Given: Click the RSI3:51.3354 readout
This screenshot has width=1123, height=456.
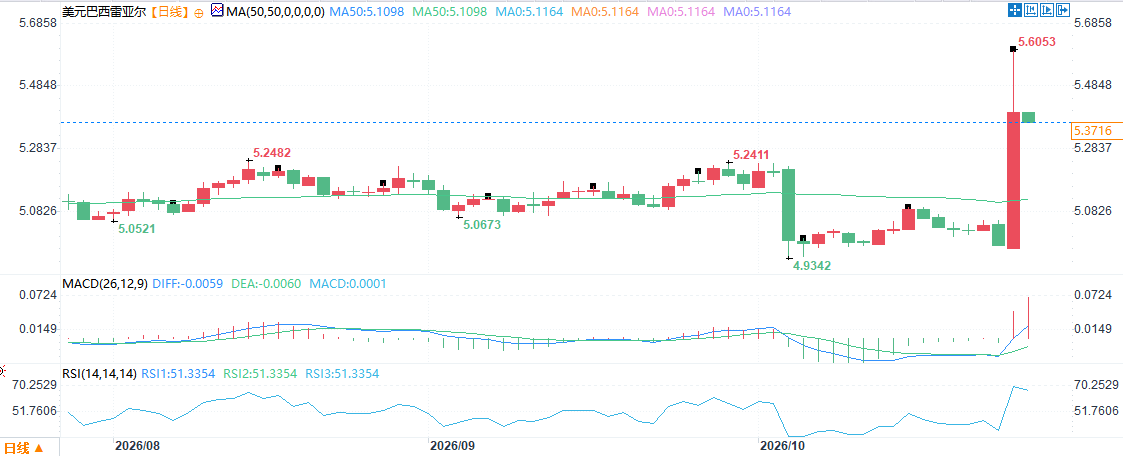Looking at the screenshot, I should [342, 374].
